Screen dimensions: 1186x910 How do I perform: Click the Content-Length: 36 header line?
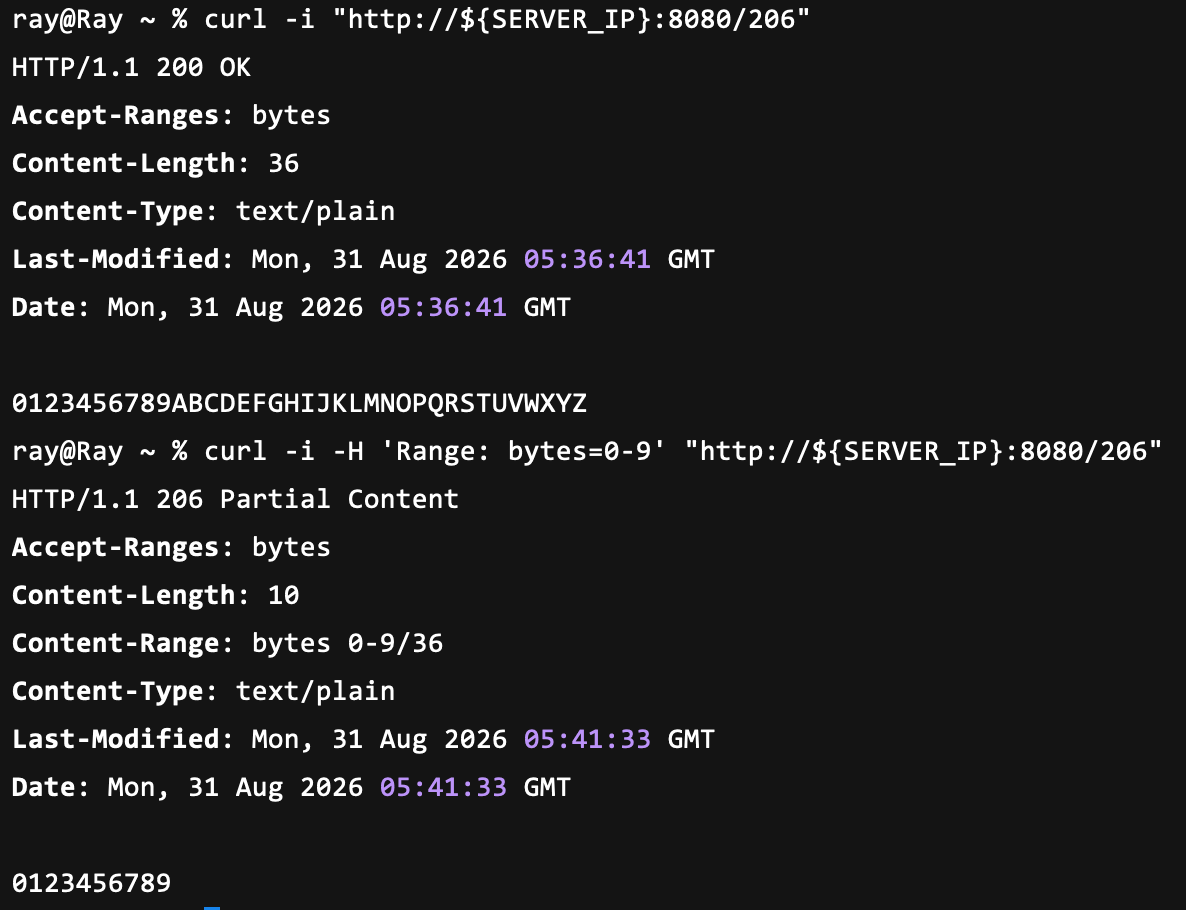[156, 163]
